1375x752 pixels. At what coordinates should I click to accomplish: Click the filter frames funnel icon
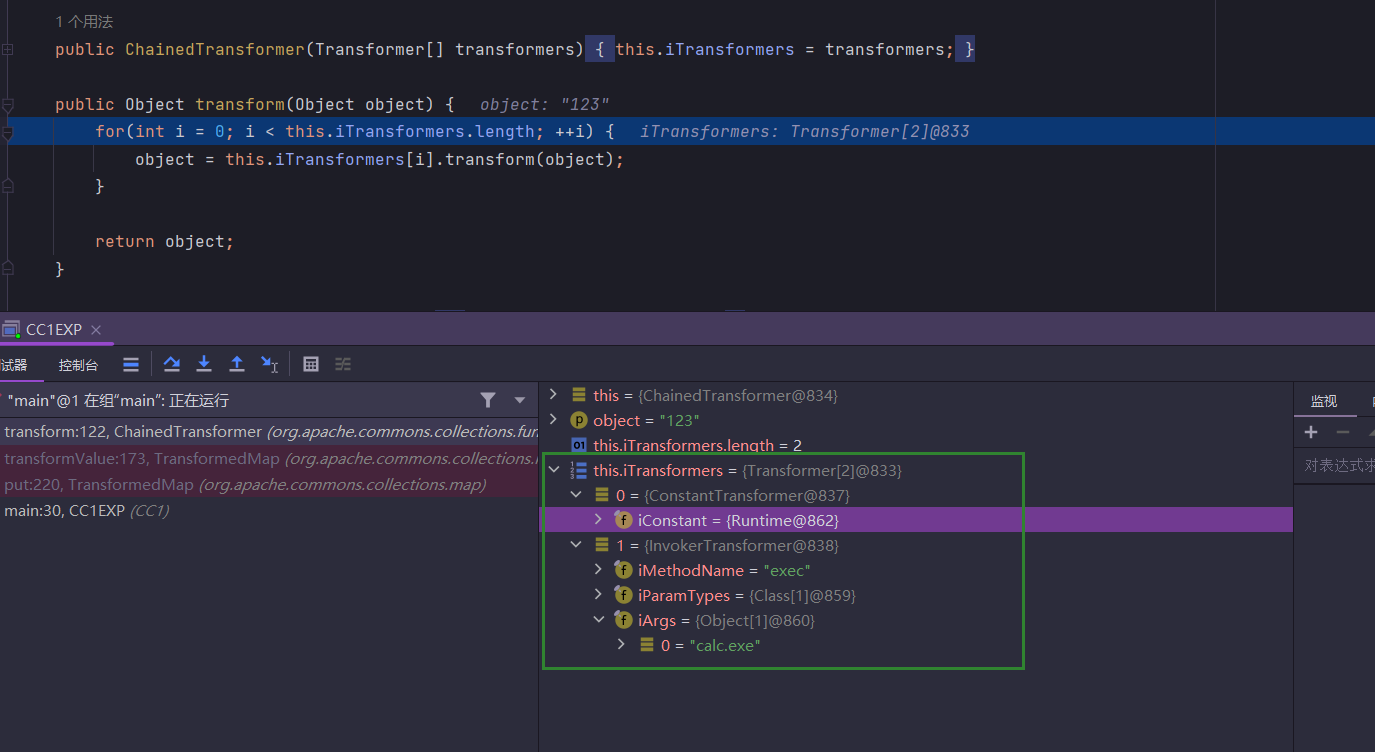click(488, 400)
